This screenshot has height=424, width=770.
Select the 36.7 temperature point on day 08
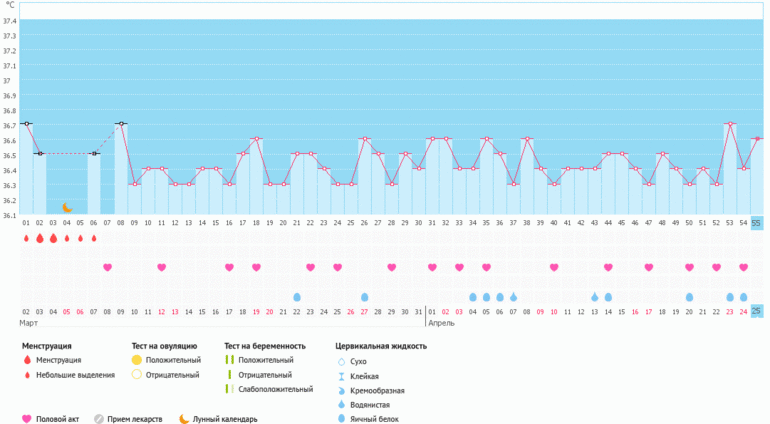coord(121,125)
